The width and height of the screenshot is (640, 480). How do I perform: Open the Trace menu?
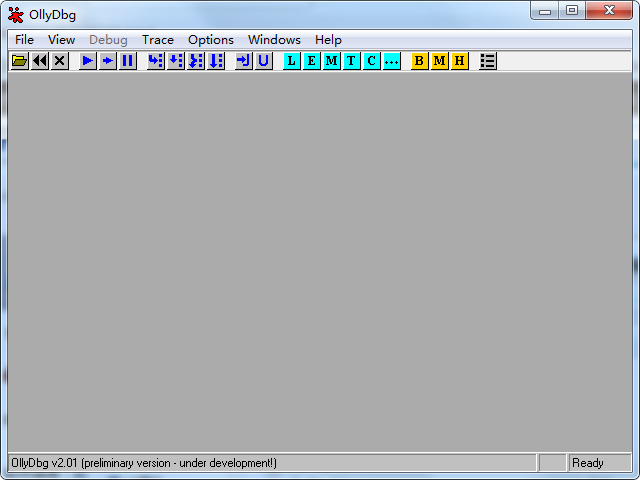pyautogui.click(x=158, y=40)
